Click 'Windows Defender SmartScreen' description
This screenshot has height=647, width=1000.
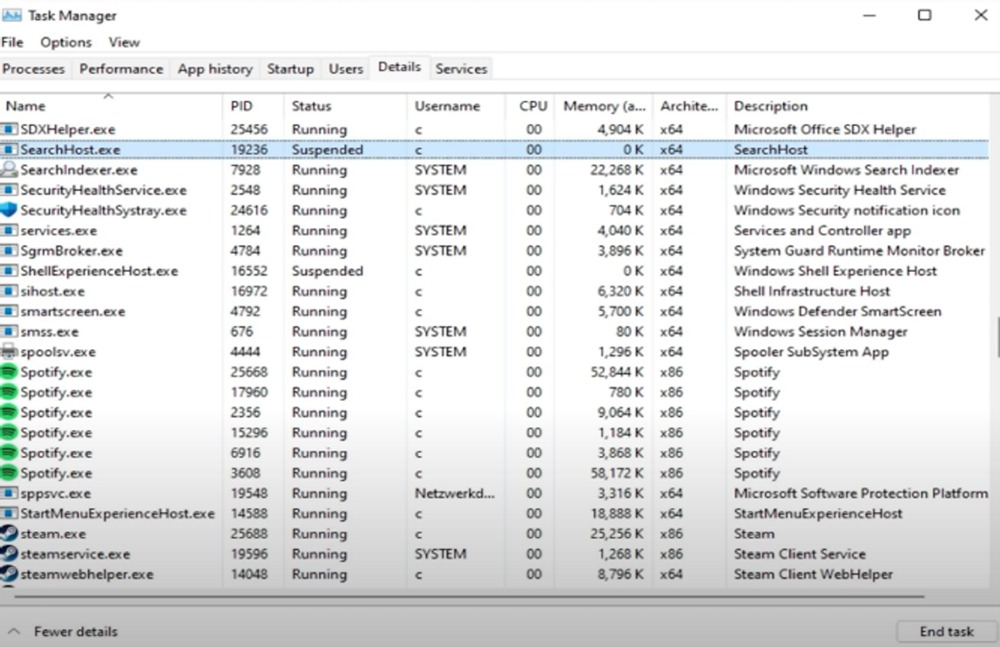[x=837, y=311]
